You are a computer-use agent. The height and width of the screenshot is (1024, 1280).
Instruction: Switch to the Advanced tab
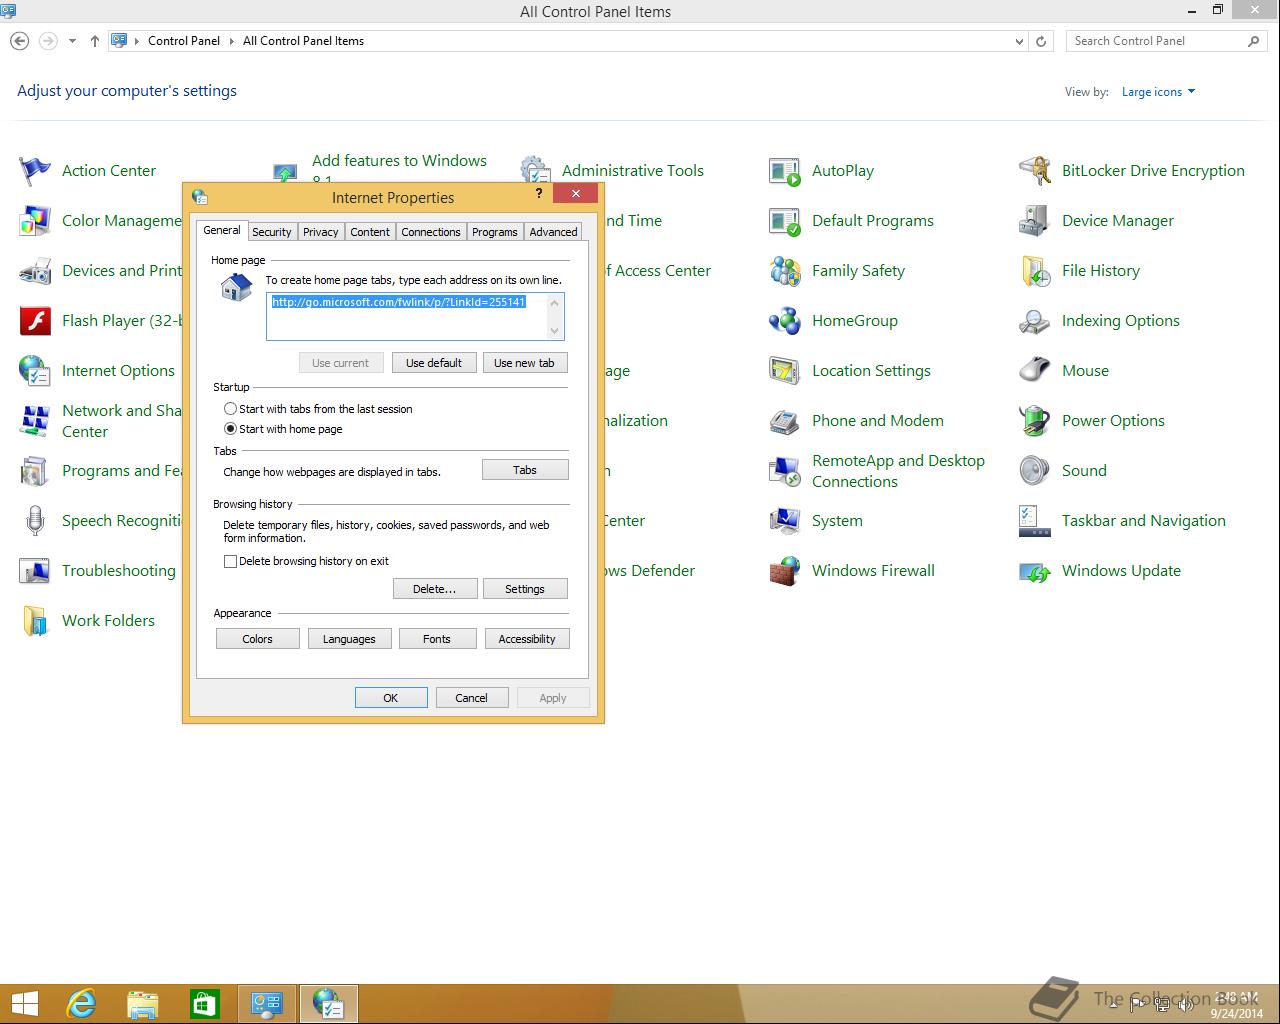554,232
